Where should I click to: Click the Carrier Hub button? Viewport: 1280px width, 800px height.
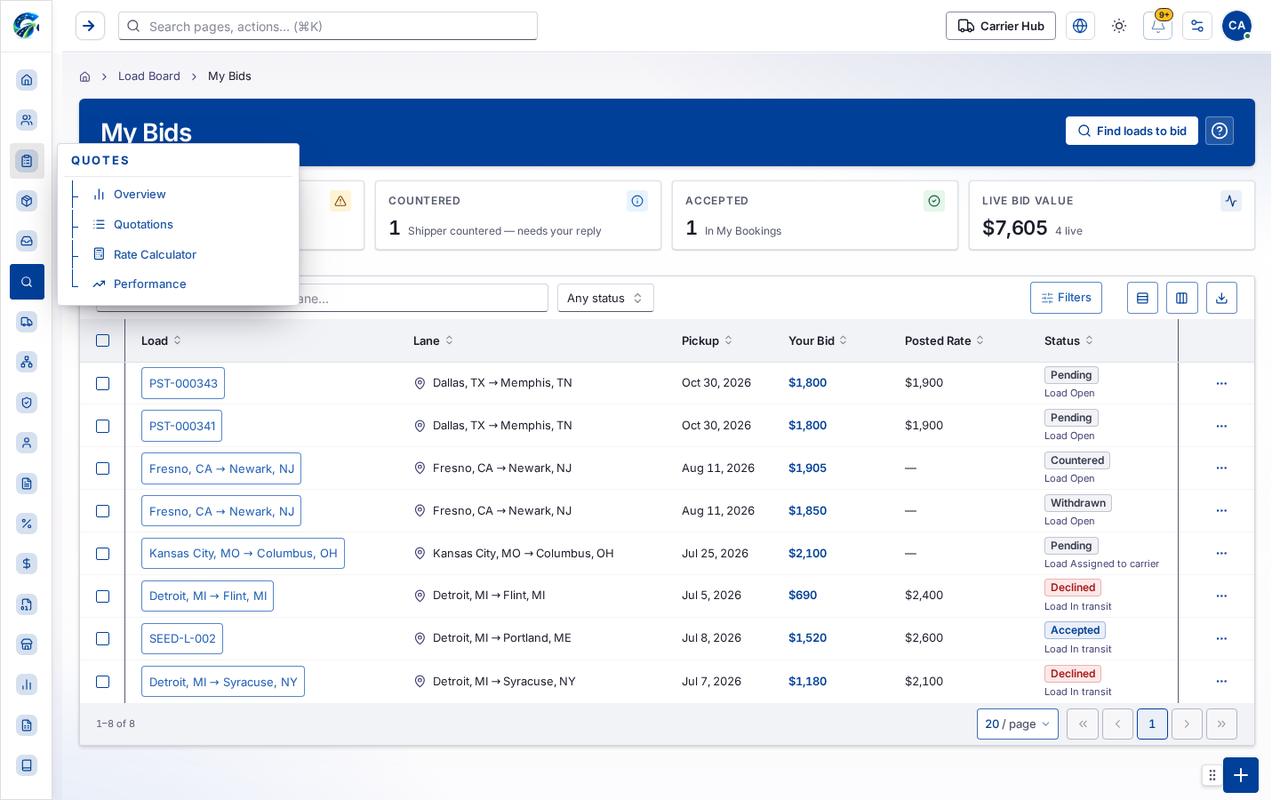pos(1001,26)
